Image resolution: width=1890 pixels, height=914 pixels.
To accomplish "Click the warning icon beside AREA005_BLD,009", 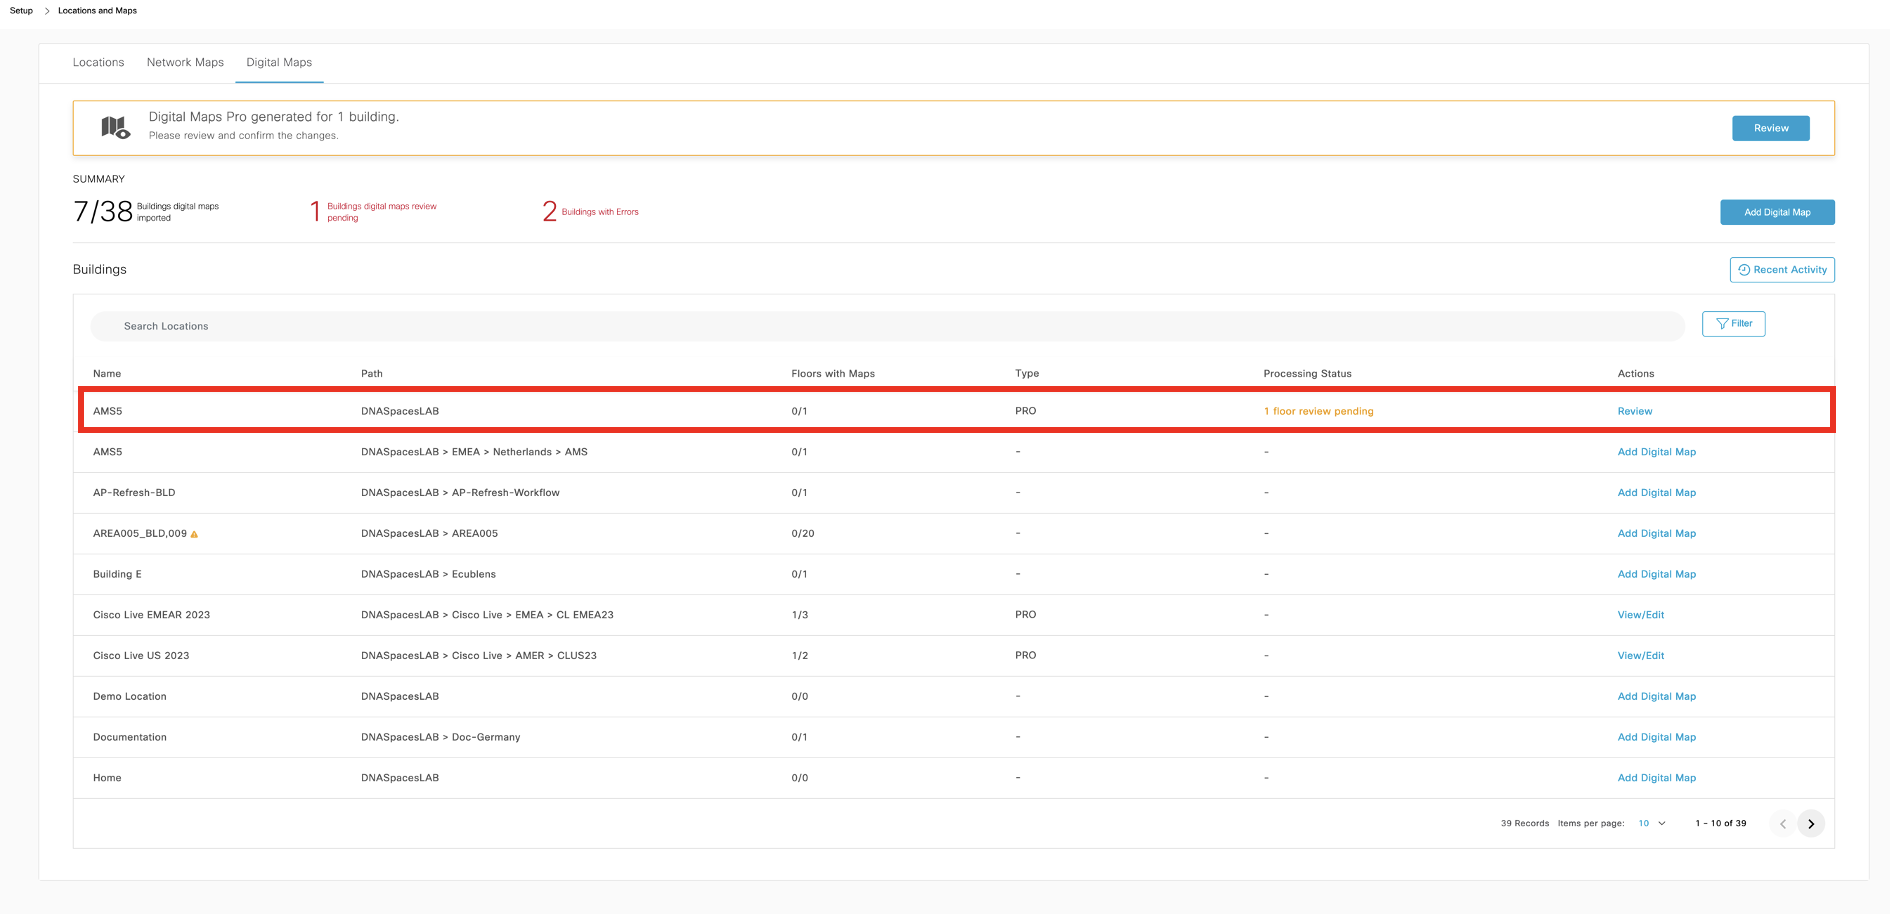I will click(x=194, y=534).
